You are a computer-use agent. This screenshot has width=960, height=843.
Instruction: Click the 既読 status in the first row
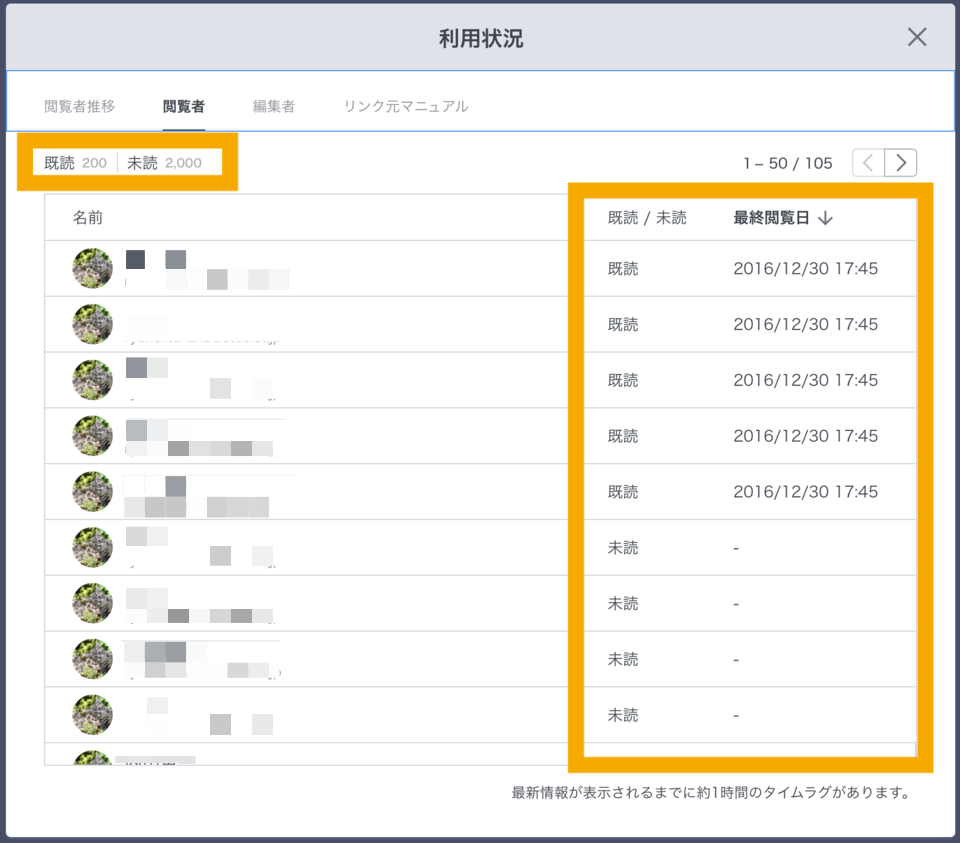pyautogui.click(x=623, y=268)
